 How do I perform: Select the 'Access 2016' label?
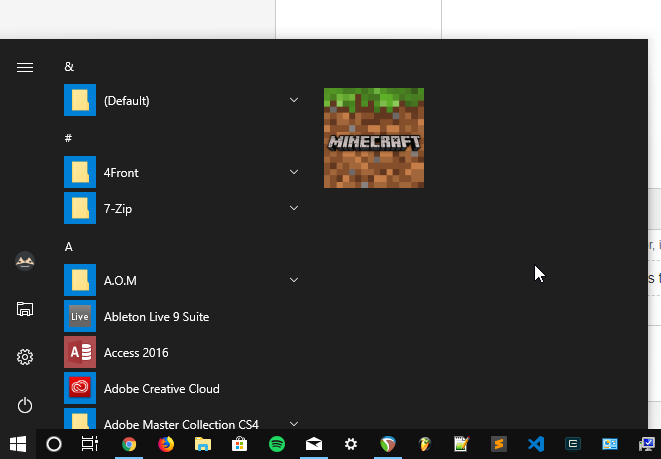coord(136,353)
